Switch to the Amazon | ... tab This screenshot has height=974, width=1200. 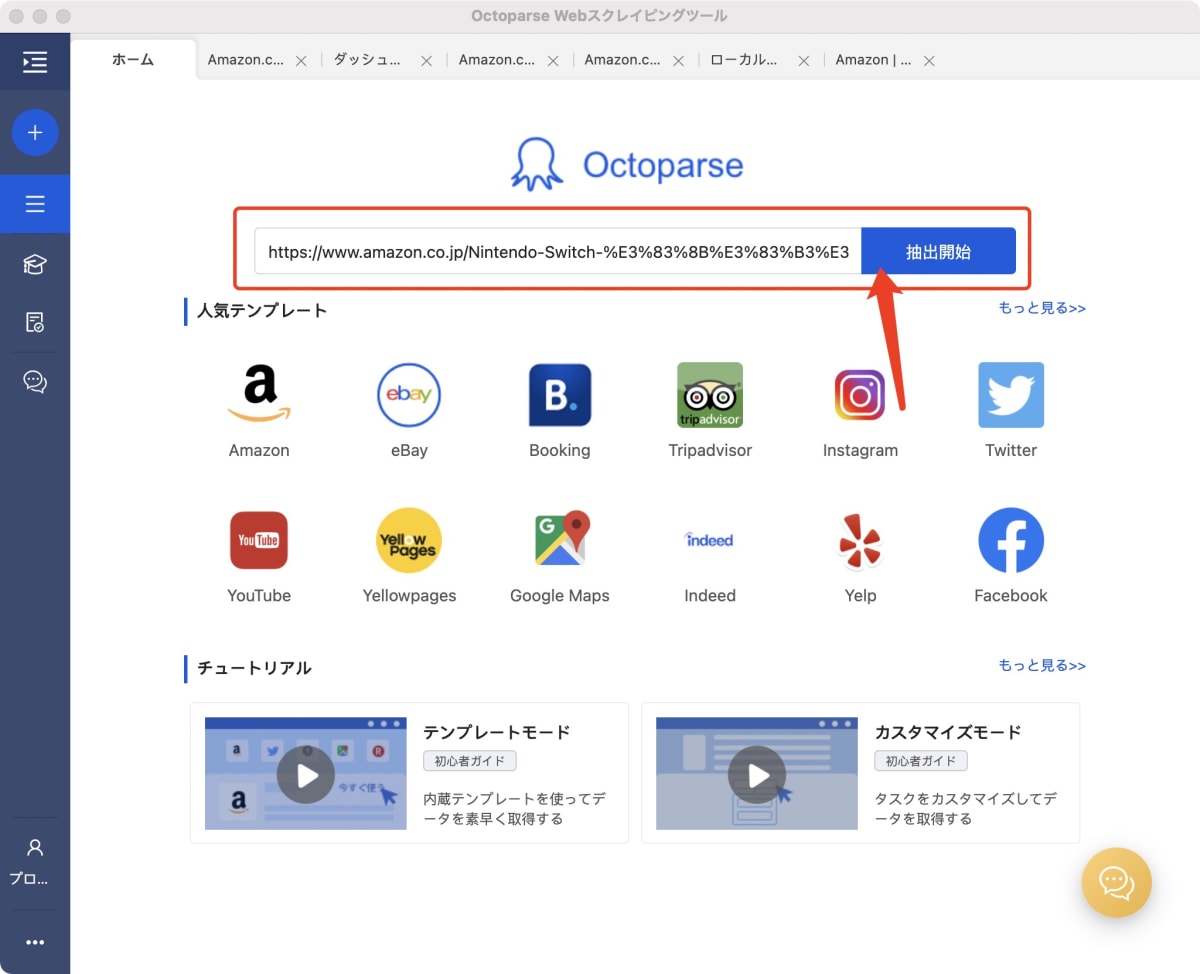point(873,60)
